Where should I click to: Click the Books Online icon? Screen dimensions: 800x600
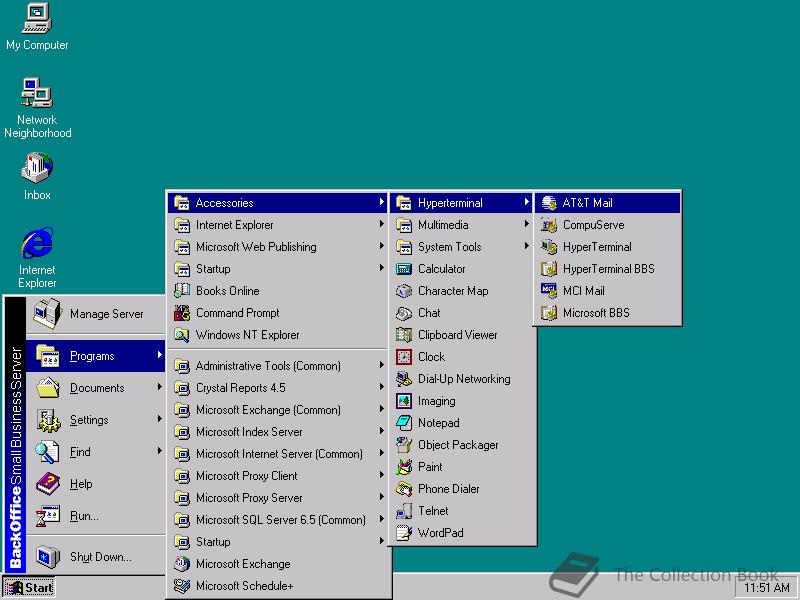[182, 291]
